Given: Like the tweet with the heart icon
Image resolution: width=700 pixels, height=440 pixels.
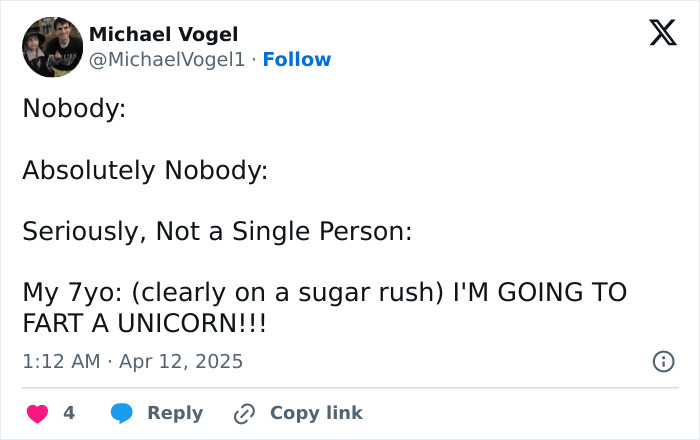Looking at the screenshot, I should [36, 413].
